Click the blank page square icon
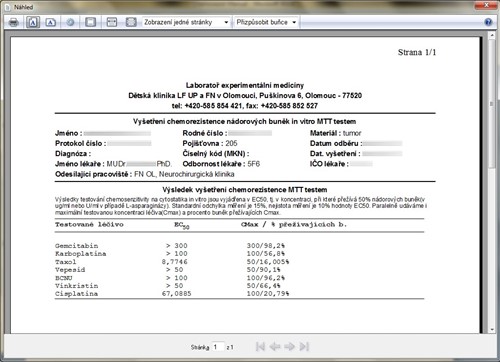Screen dimensions: 500x362 90,22
